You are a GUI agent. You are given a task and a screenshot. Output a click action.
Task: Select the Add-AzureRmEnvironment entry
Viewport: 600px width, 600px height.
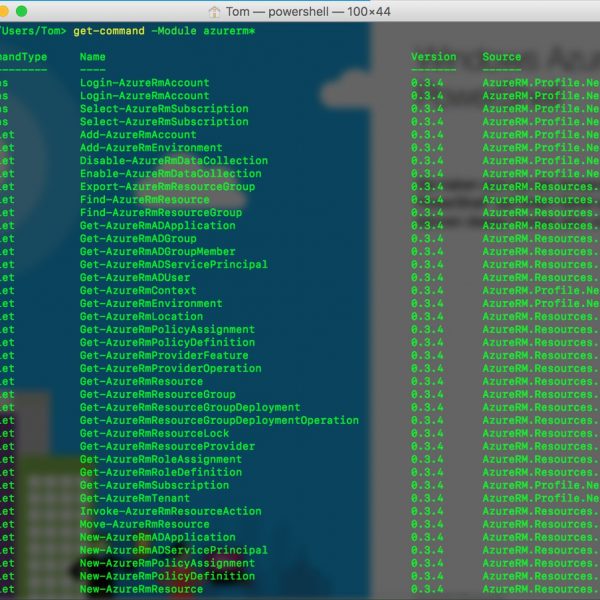point(151,148)
